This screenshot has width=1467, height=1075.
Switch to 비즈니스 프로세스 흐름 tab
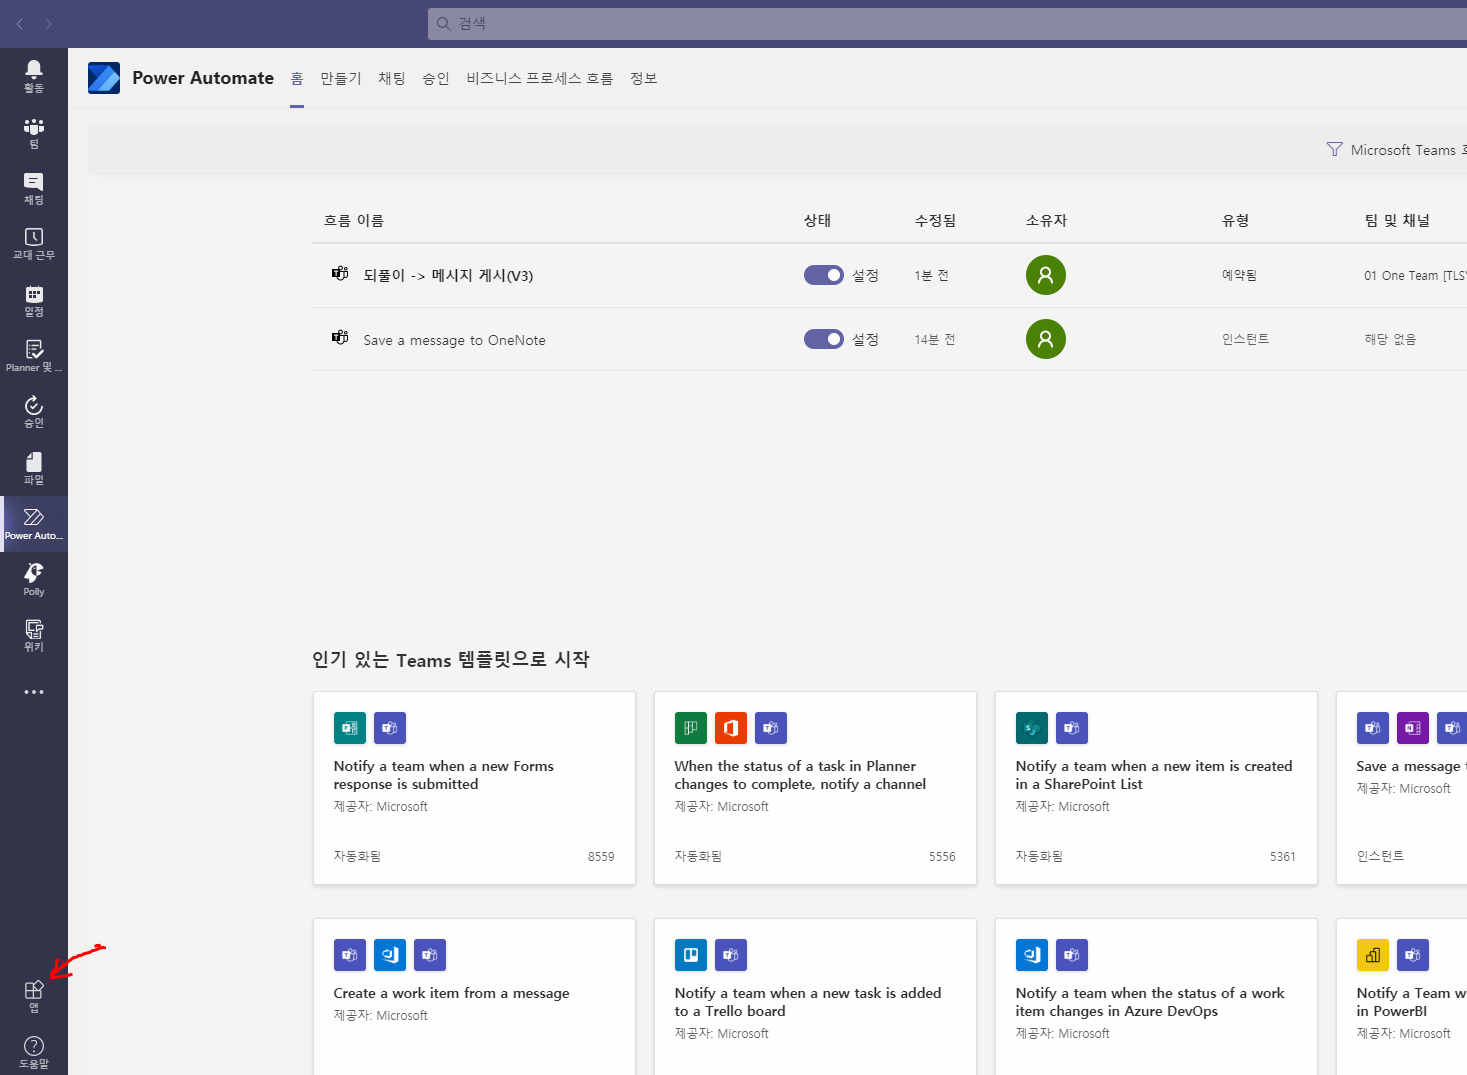coord(540,78)
